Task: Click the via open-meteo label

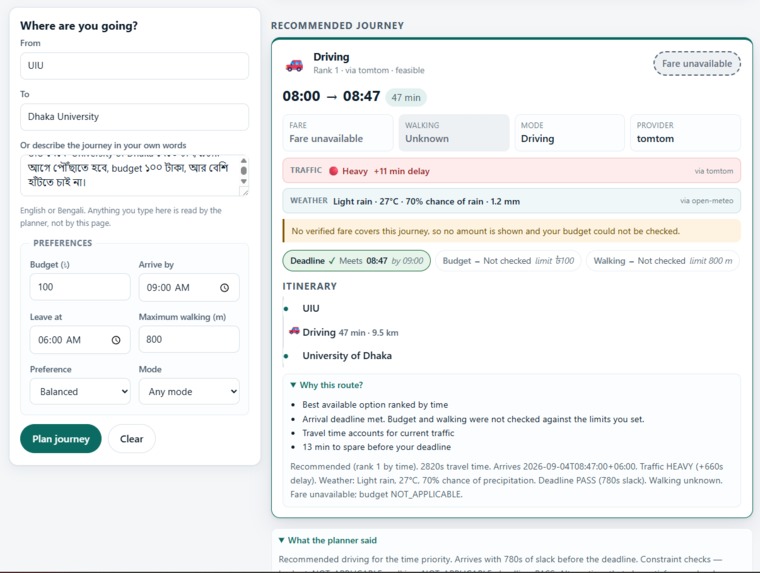Action: tap(706, 201)
